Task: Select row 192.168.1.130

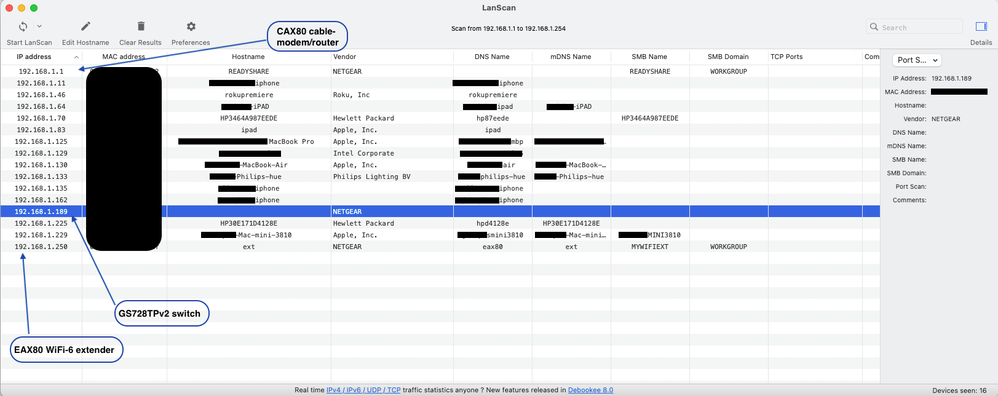Action: 440,165
